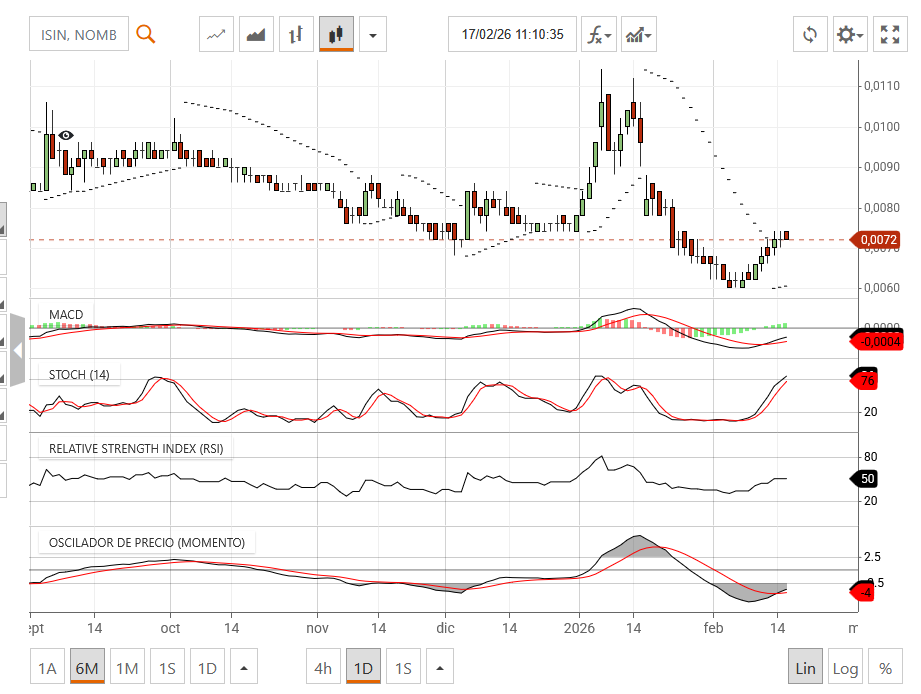Click the Relative Strength Index (RSI) label
The width and height of the screenshot is (921, 694).
pos(136,449)
